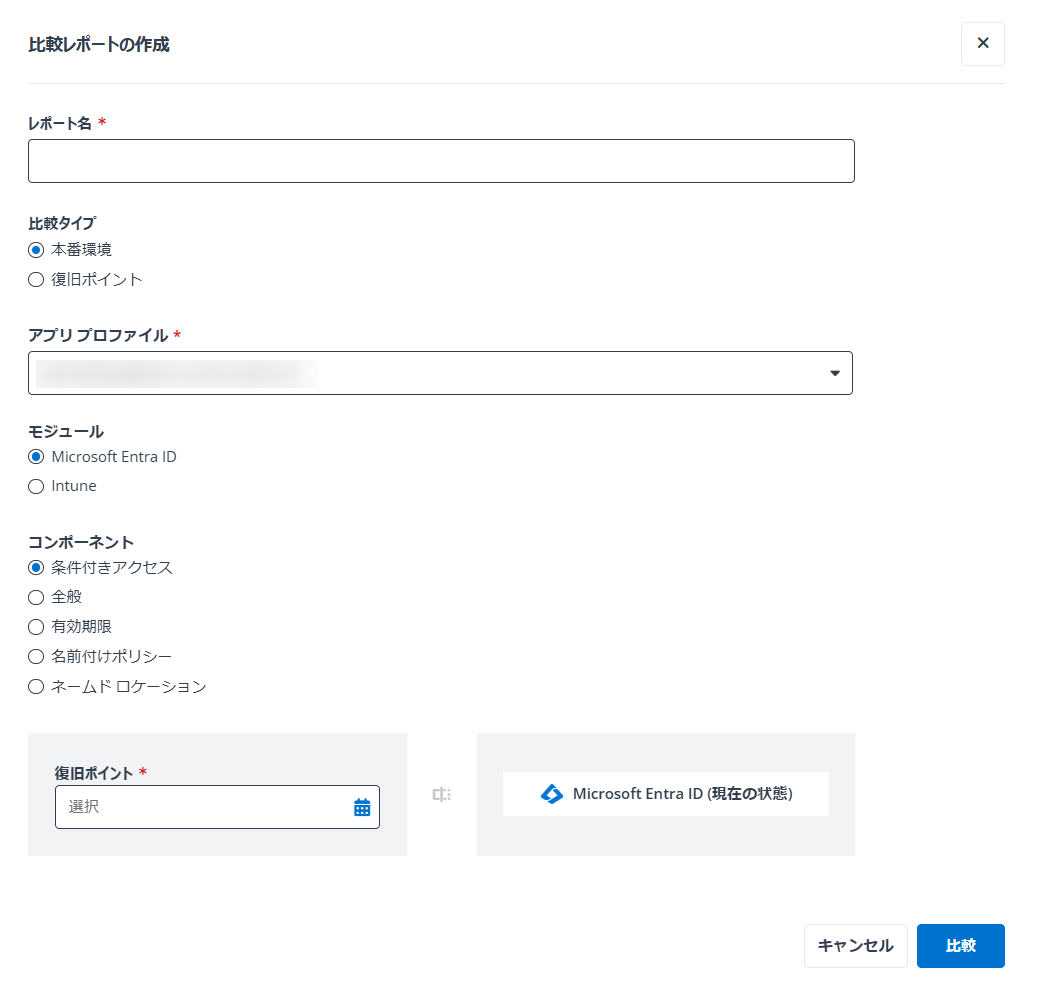Open the アプリ プロファイル dropdown
The height and width of the screenshot is (981, 1041).
click(x=440, y=373)
